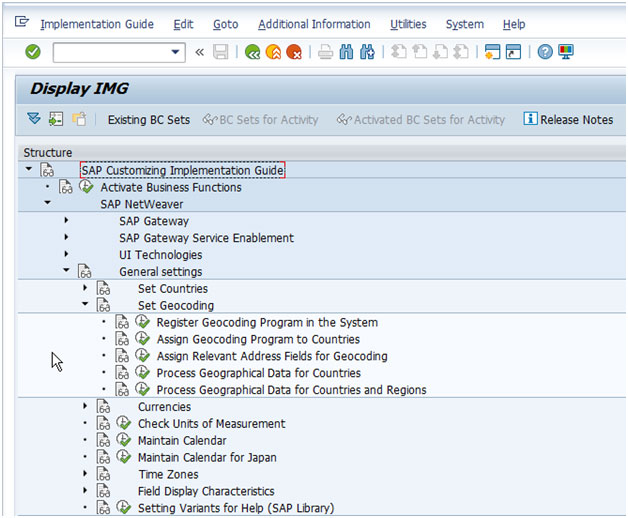
Task: Click the green Back icon
Action: pos(252,52)
